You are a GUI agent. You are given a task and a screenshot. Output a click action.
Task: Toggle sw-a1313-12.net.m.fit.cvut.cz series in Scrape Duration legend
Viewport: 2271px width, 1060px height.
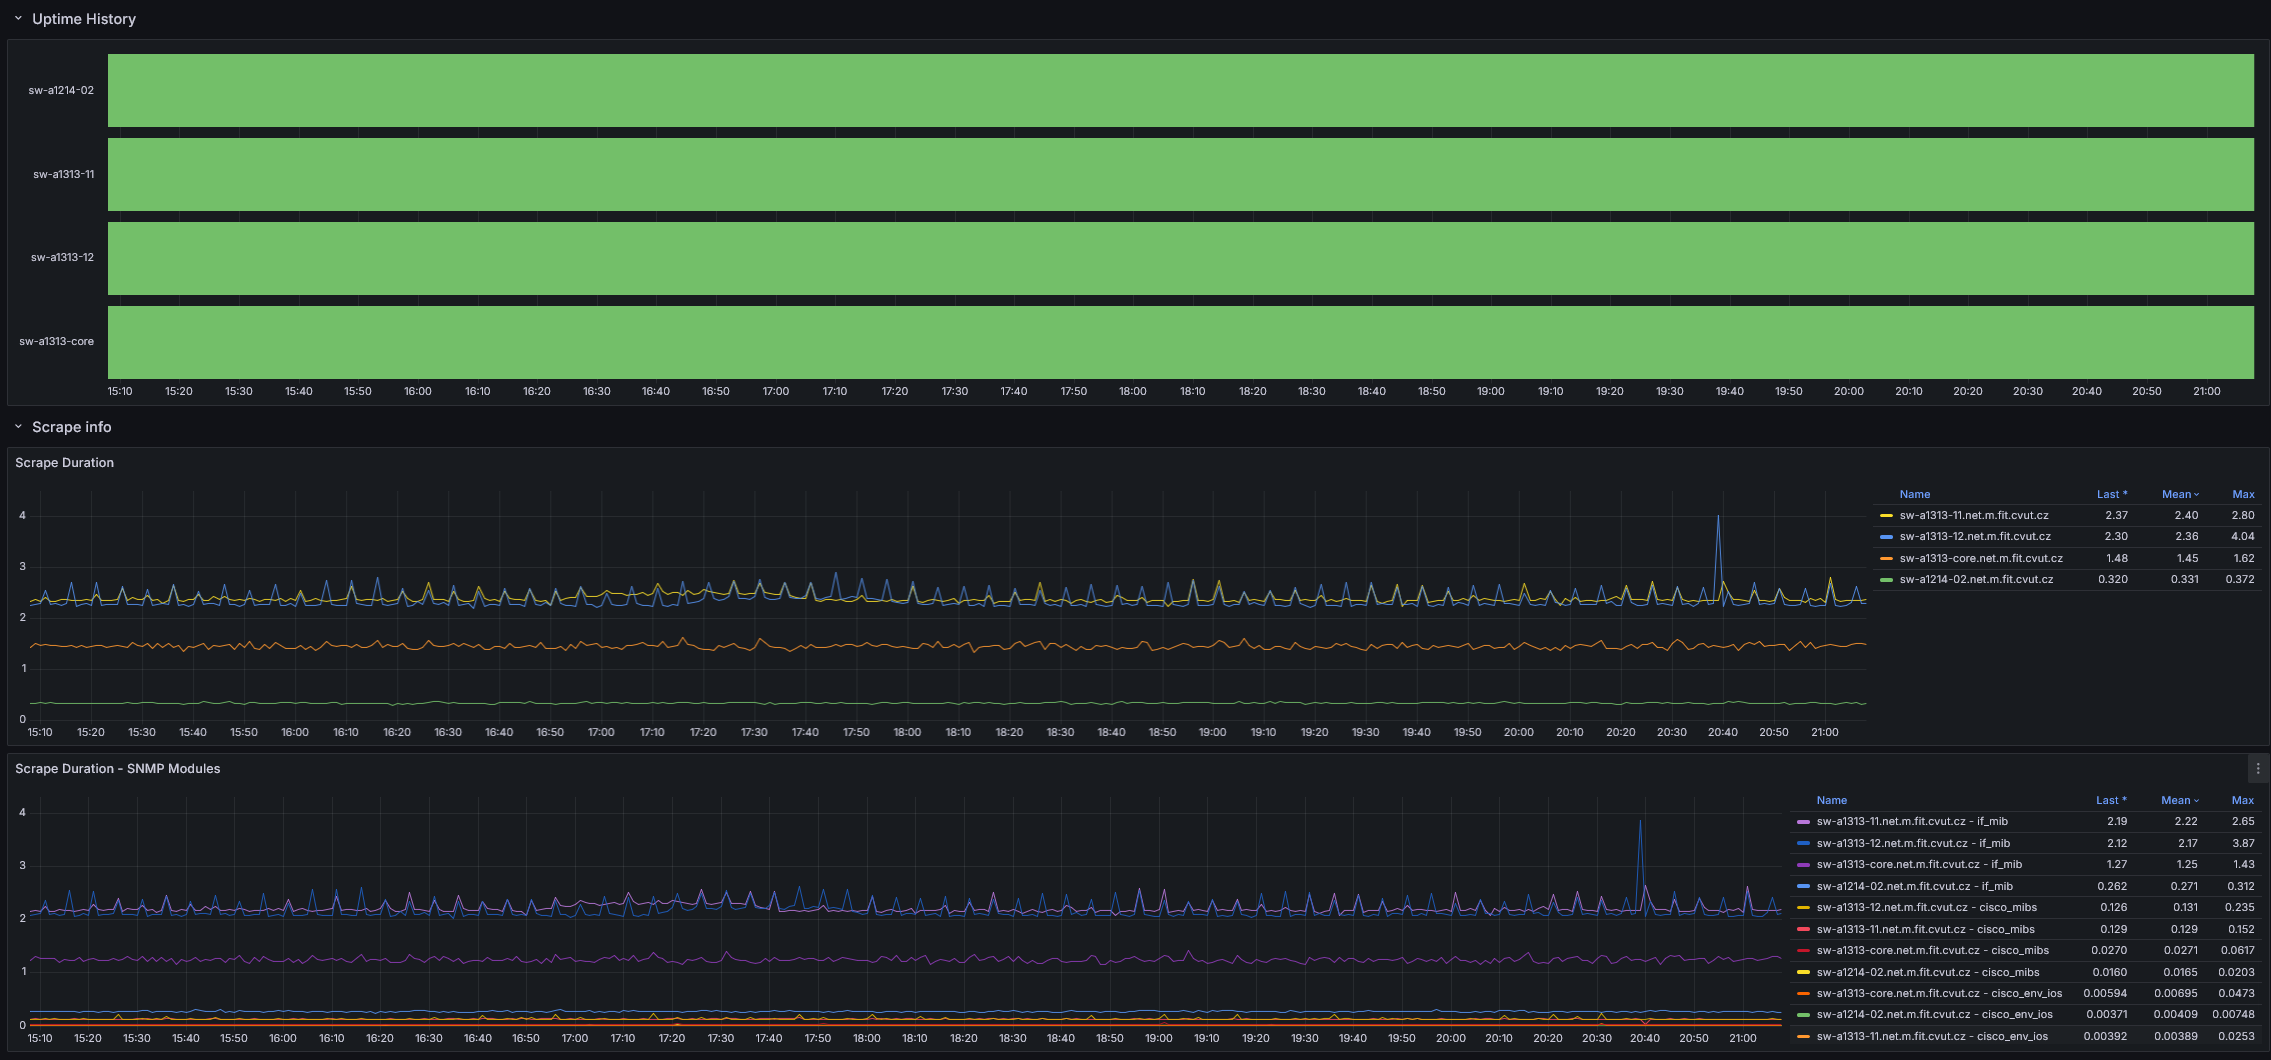[x=1974, y=537]
